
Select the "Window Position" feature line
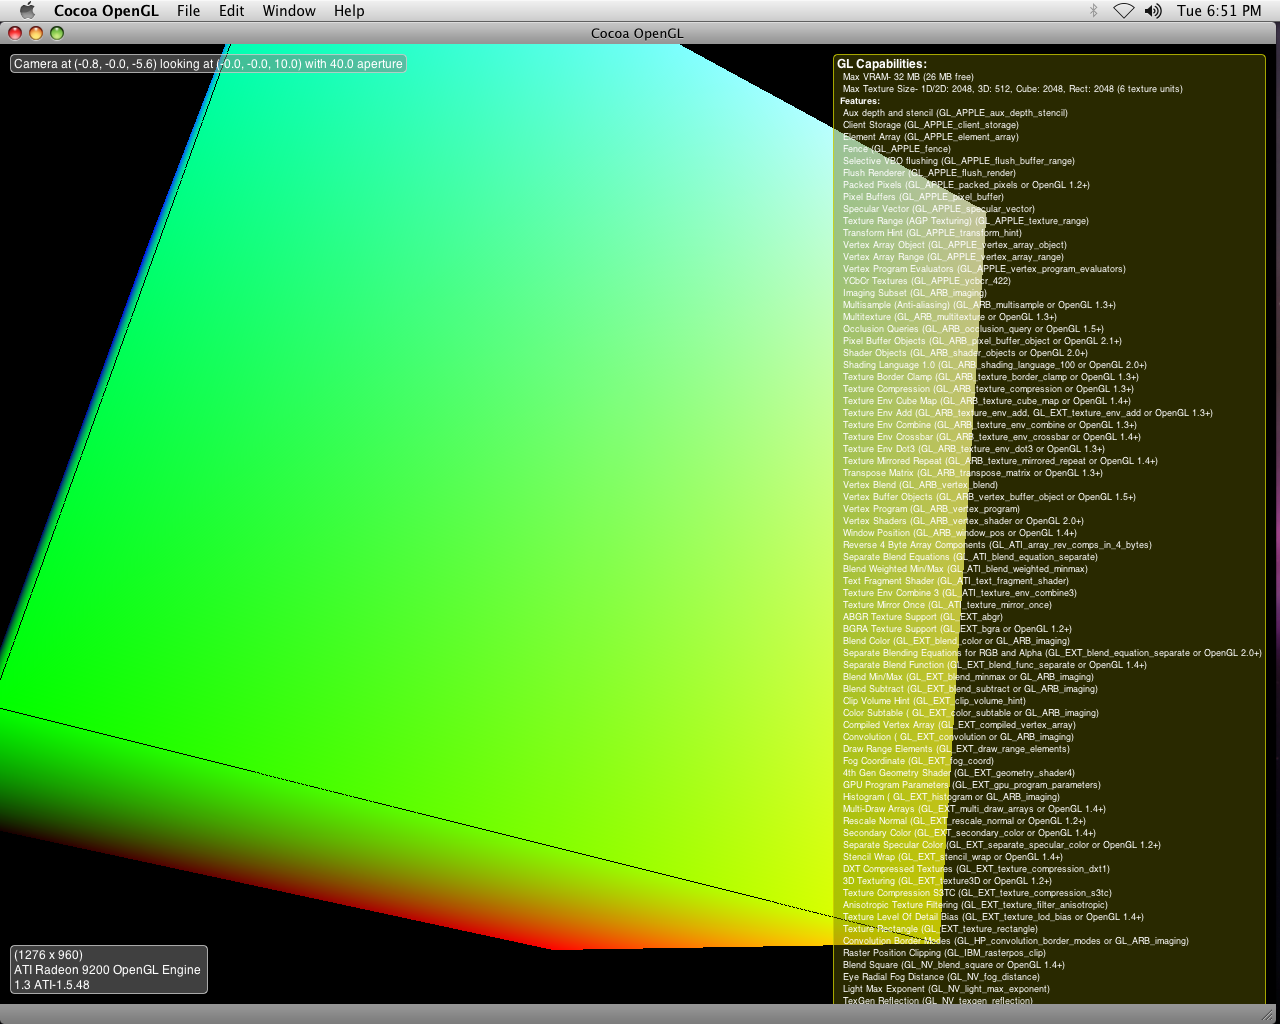coord(960,533)
